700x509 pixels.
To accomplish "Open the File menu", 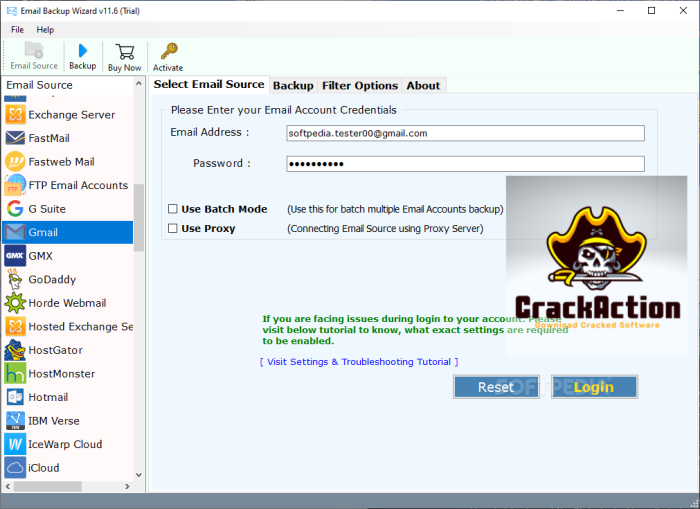I will click(17, 29).
